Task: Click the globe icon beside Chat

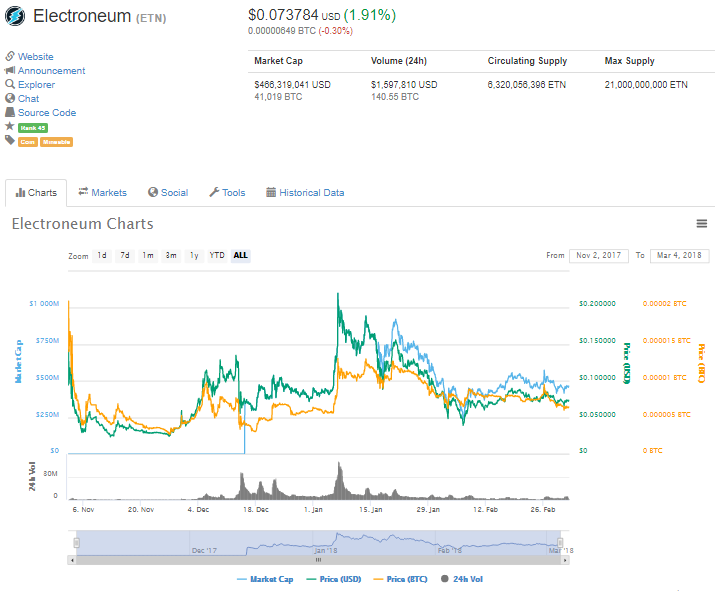Action: point(10,98)
